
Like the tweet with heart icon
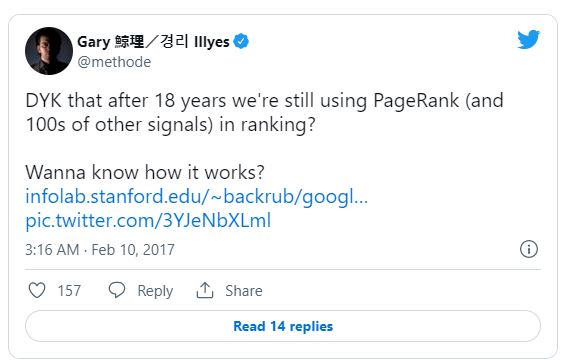pos(37,290)
